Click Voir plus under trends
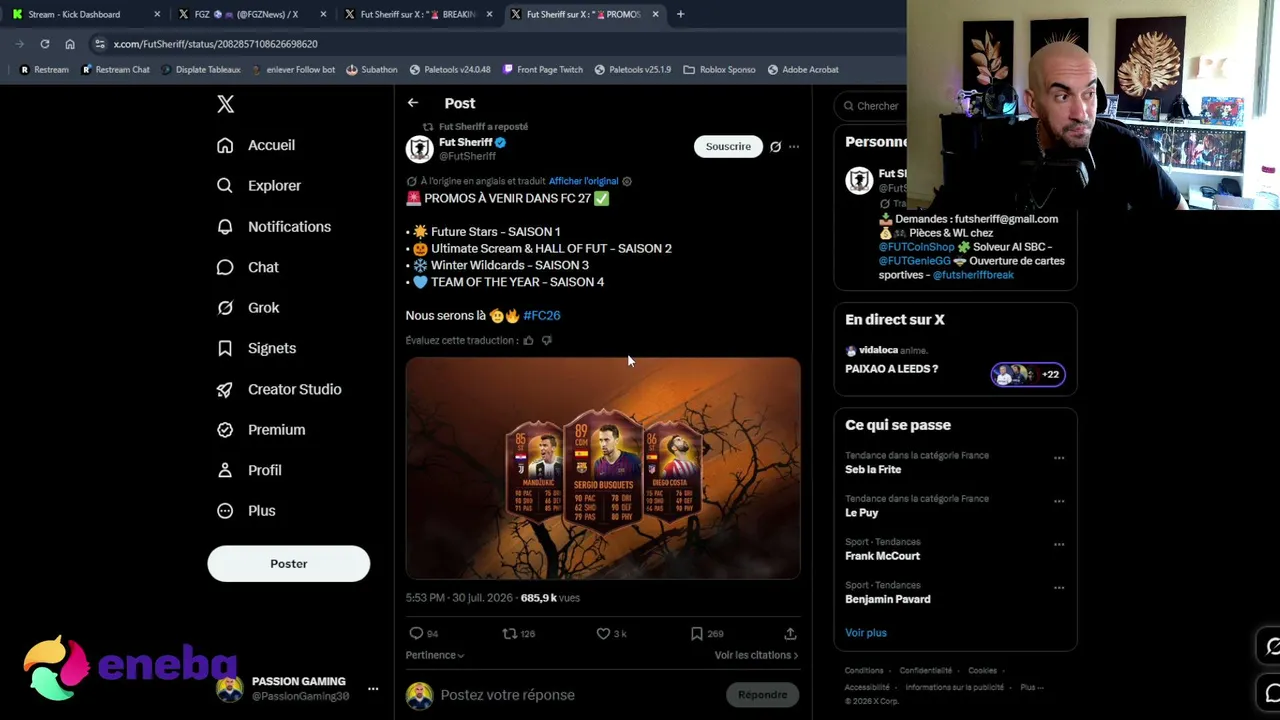Screen dimensions: 1280x720 click(x=866, y=633)
